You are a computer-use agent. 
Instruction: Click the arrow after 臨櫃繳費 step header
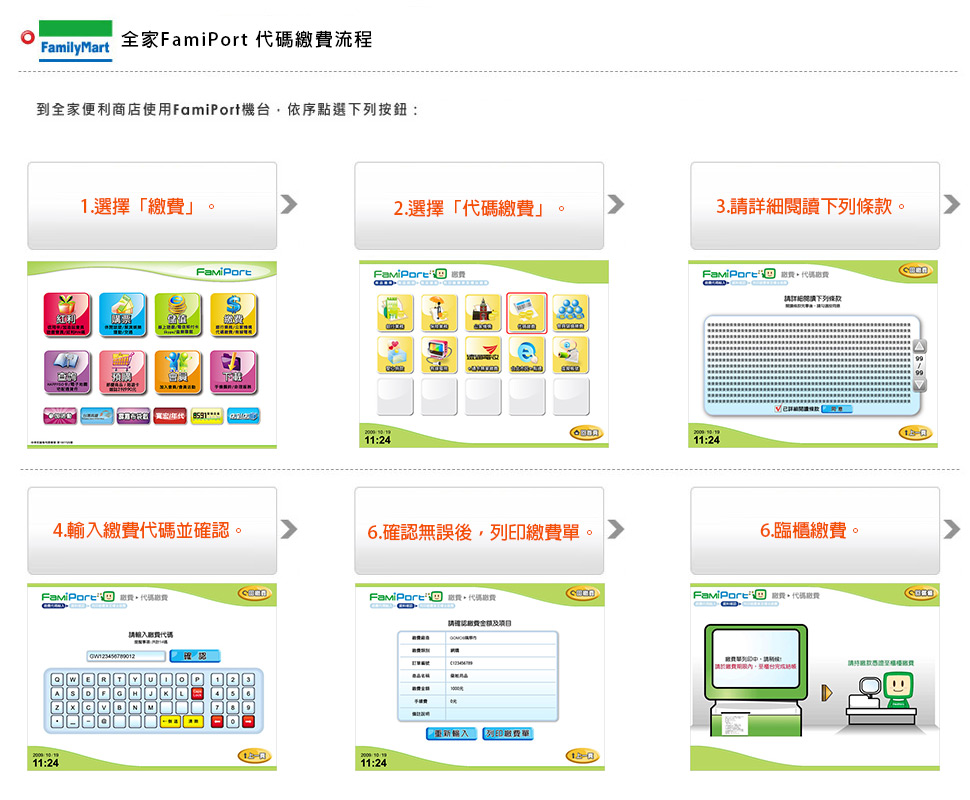[x=951, y=529]
